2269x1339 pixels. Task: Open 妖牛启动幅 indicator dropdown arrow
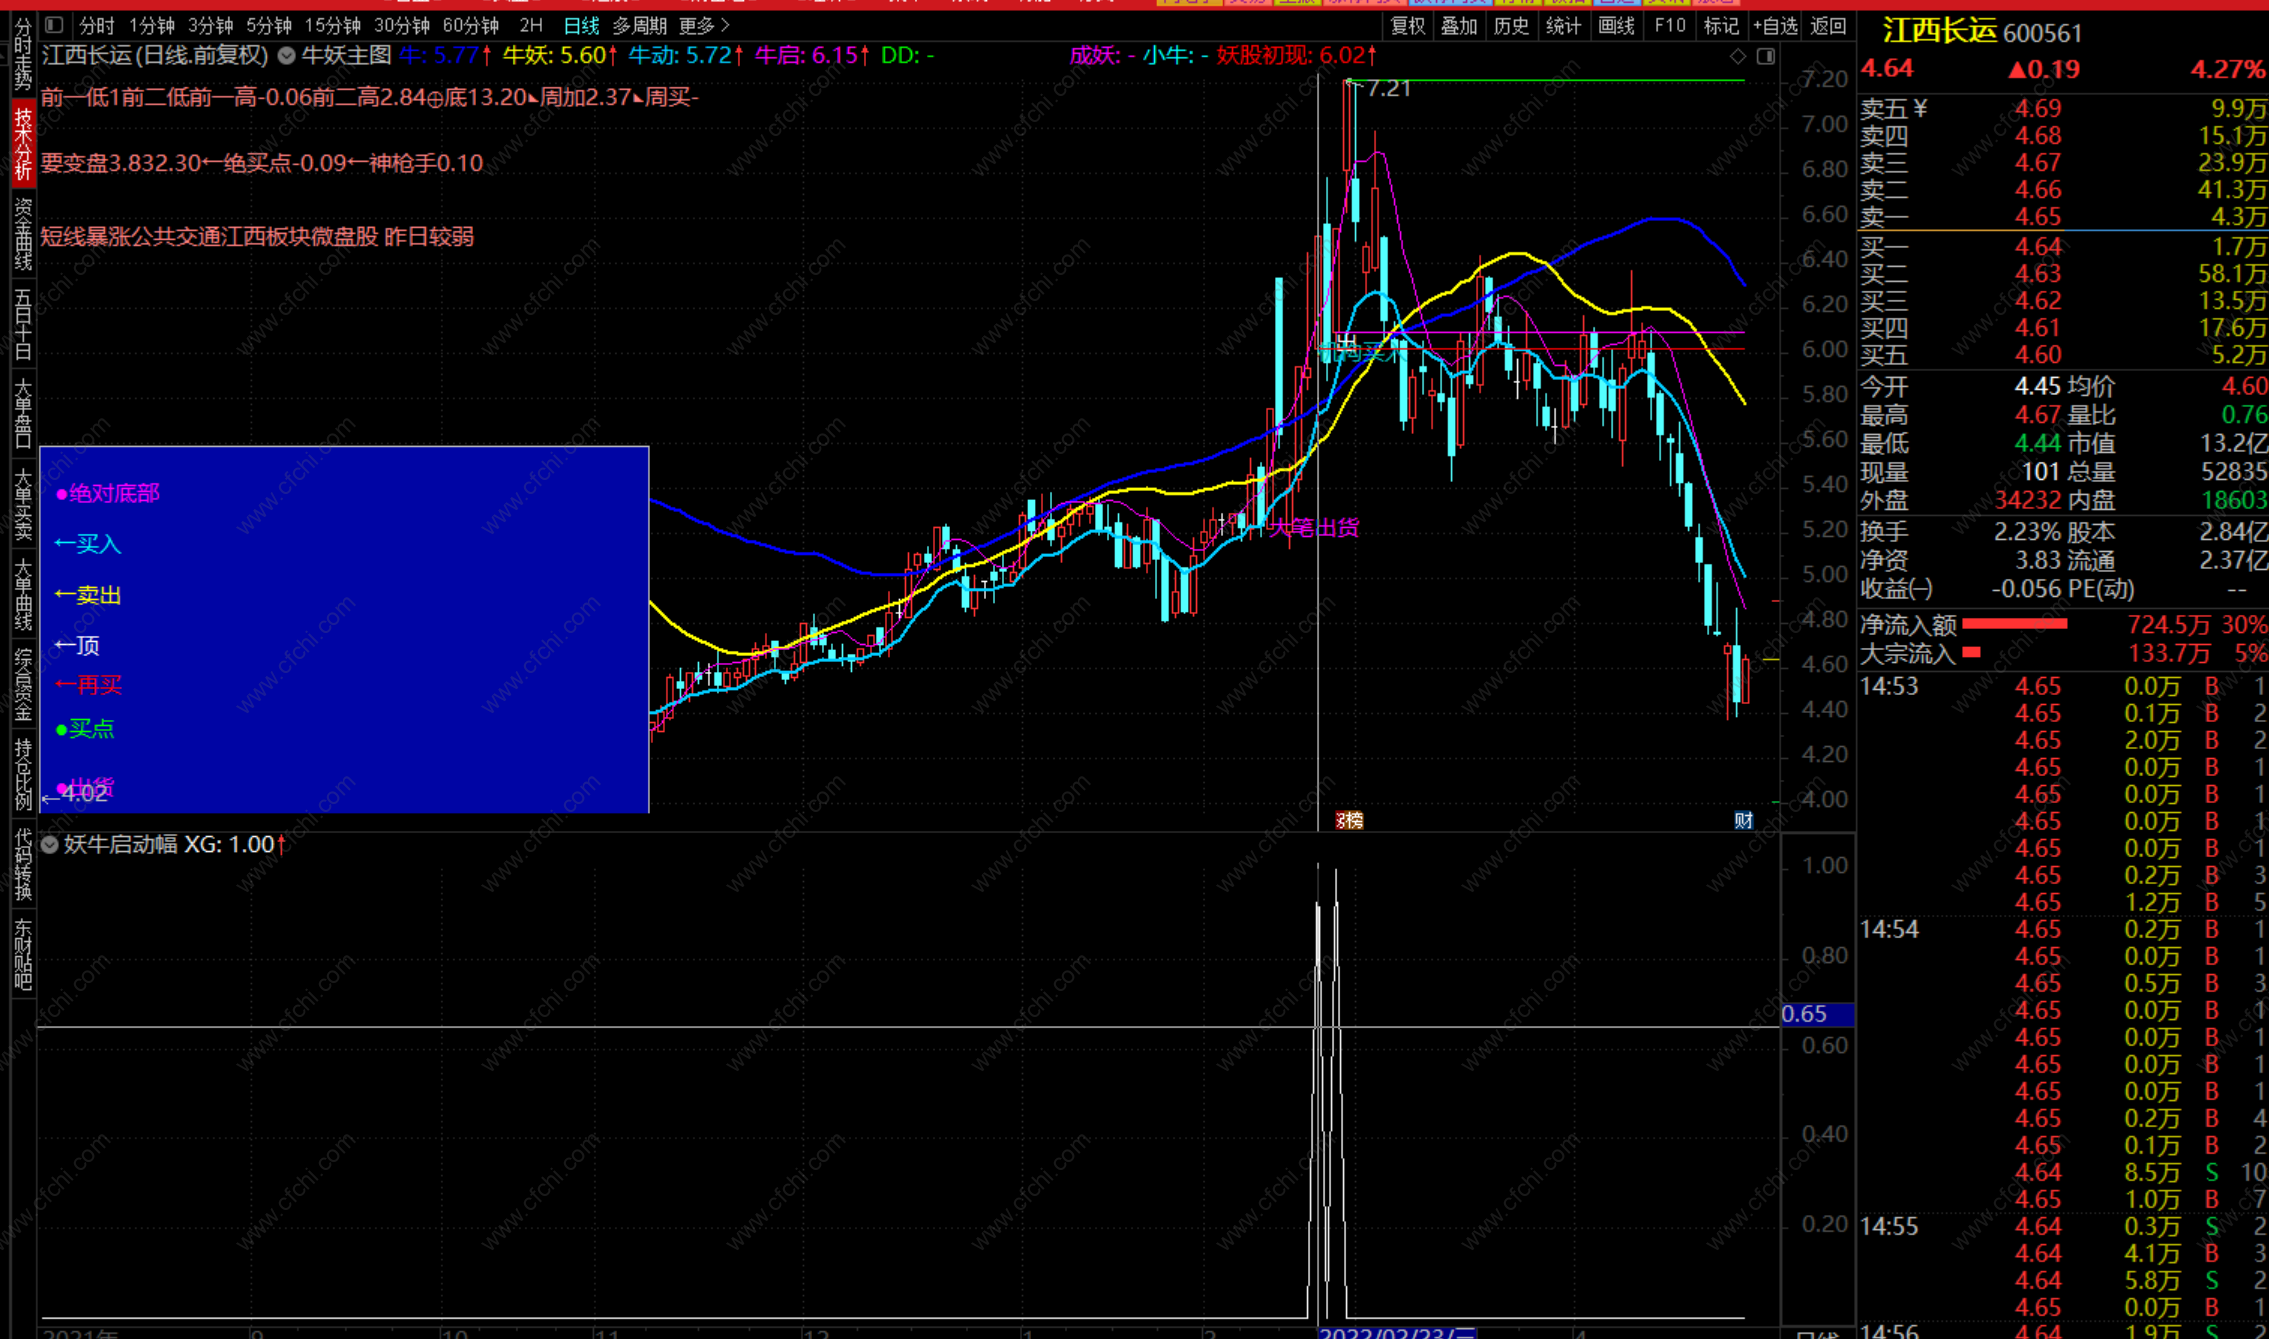(50, 844)
